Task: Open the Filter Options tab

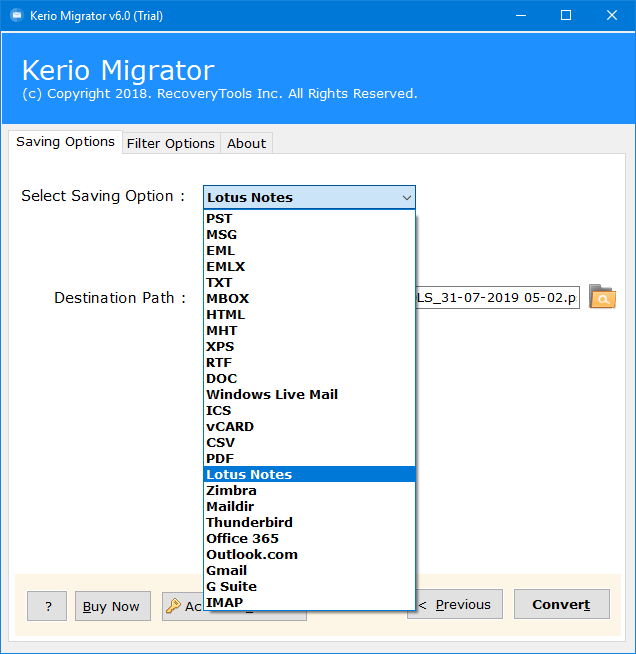Action: click(x=171, y=143)
